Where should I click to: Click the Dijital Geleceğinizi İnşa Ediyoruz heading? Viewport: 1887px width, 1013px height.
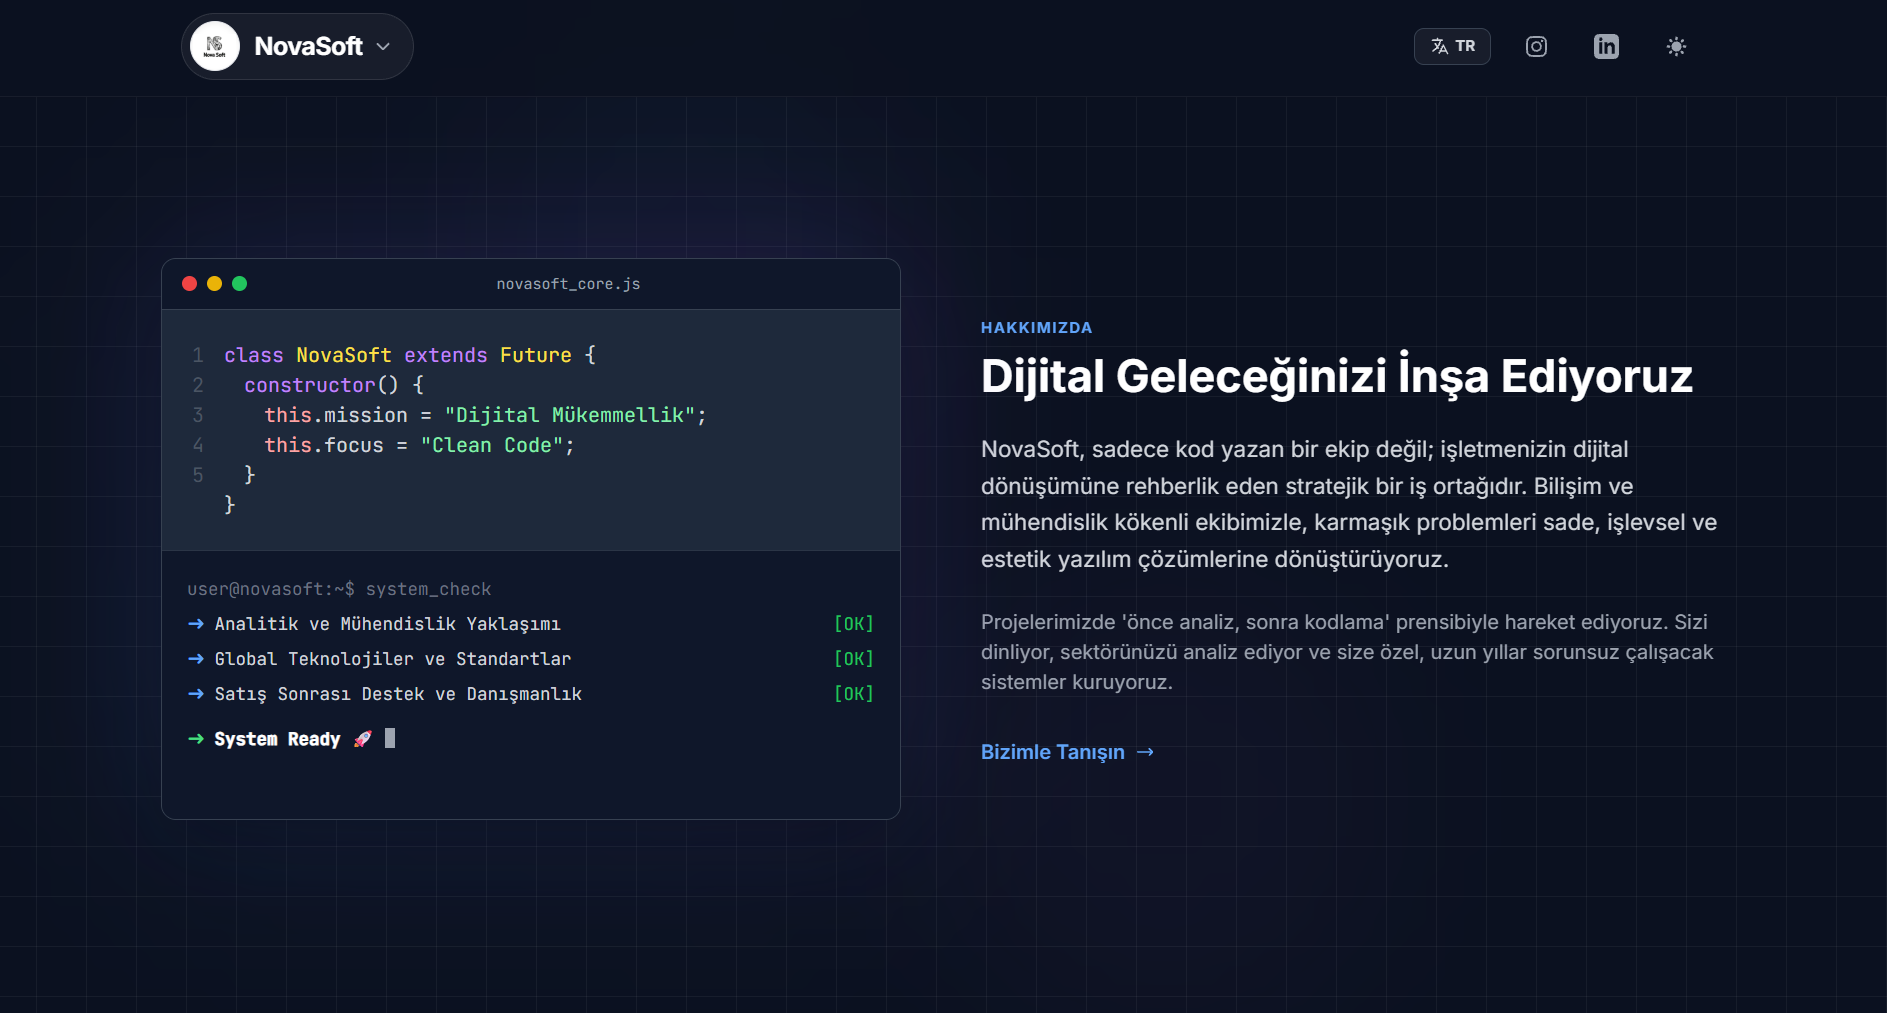1336,377
